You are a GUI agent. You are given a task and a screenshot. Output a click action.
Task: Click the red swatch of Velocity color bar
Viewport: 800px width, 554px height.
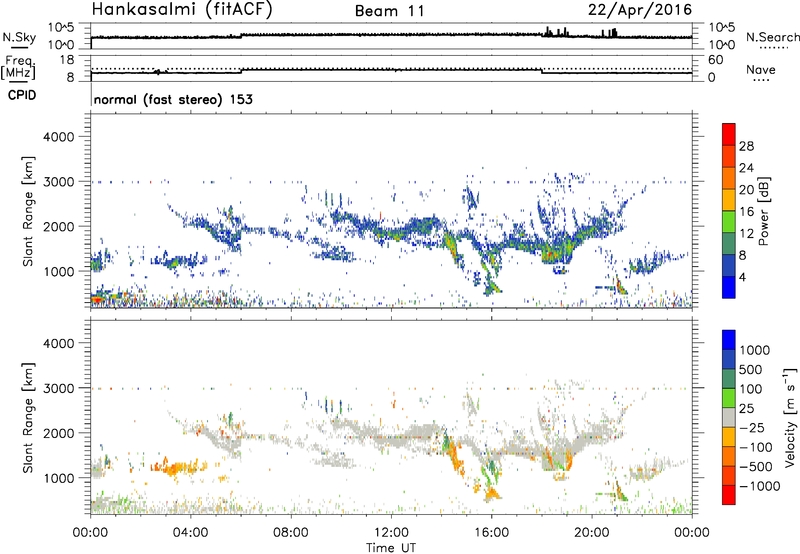point(729,495)
